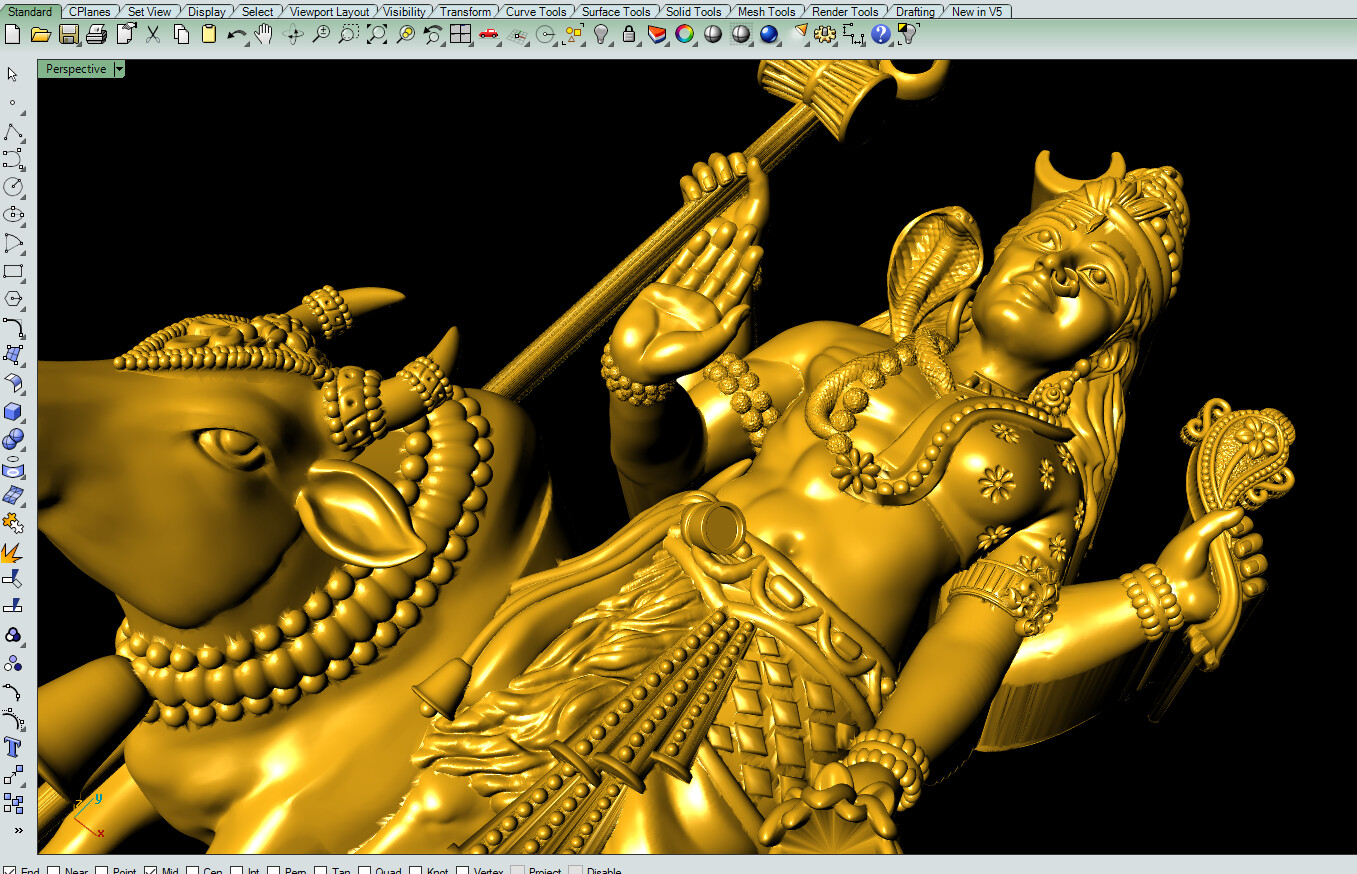Expand the Perspective viewport menu arrow

(x=119, y=69)
